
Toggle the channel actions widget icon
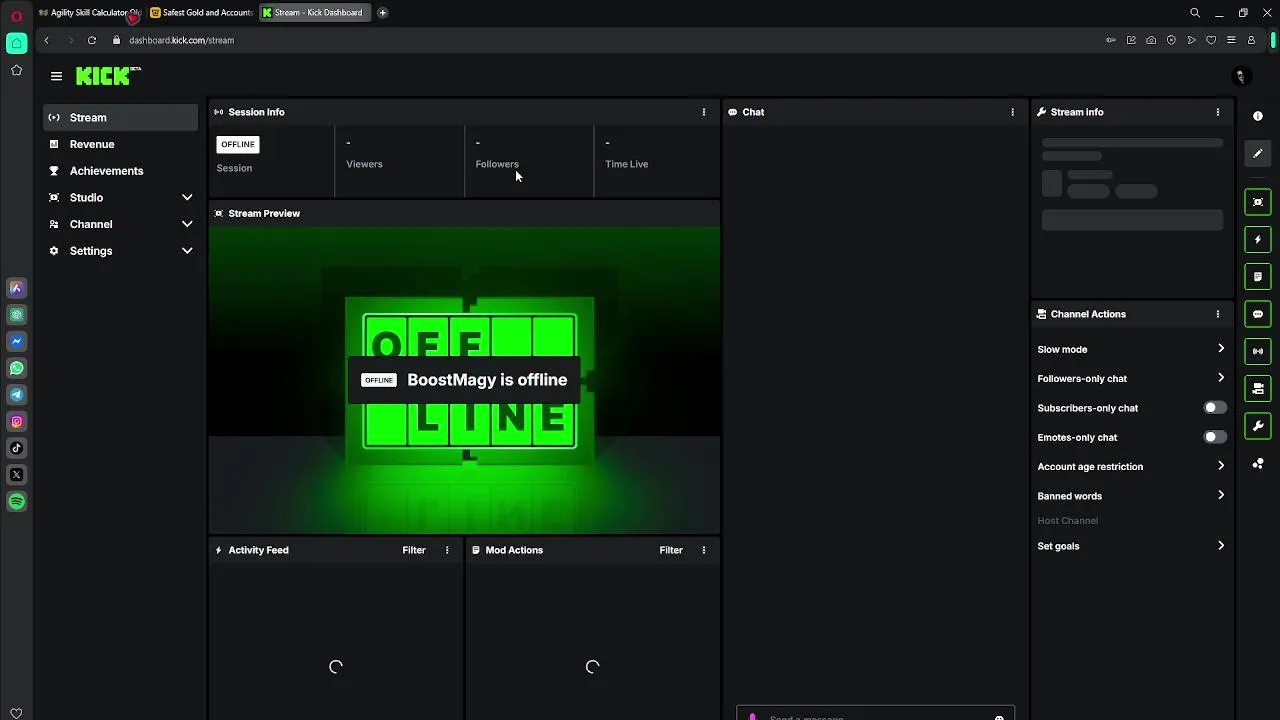pos(1258,388)
